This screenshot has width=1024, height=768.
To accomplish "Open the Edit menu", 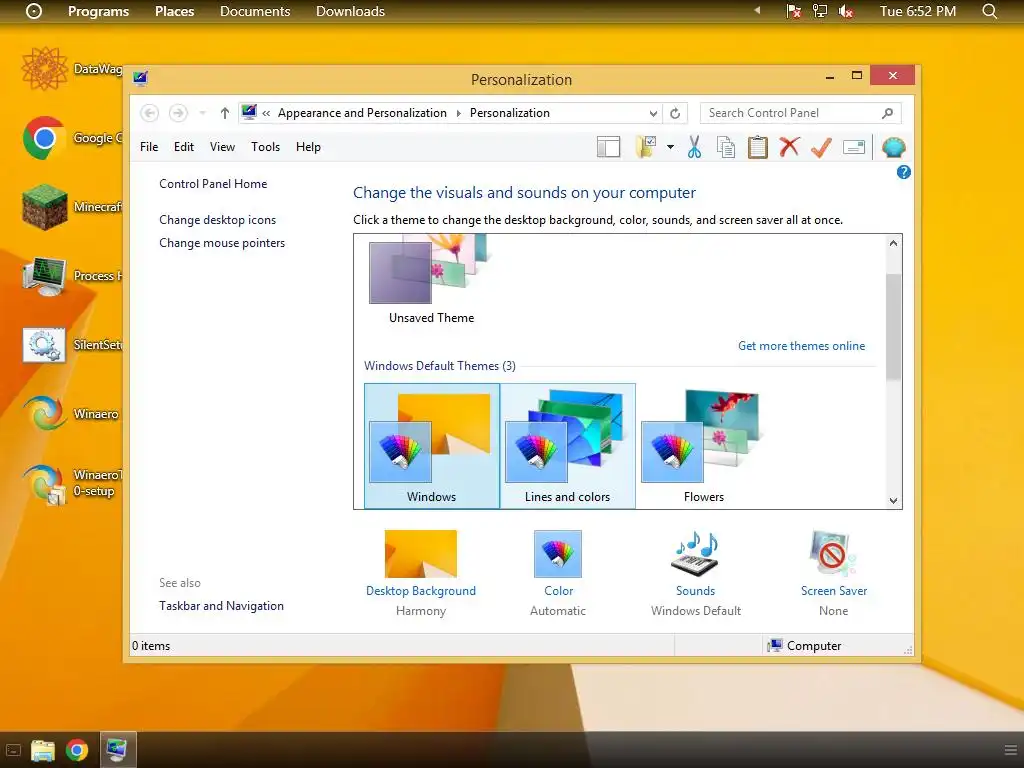I will [x=184, y=147].
